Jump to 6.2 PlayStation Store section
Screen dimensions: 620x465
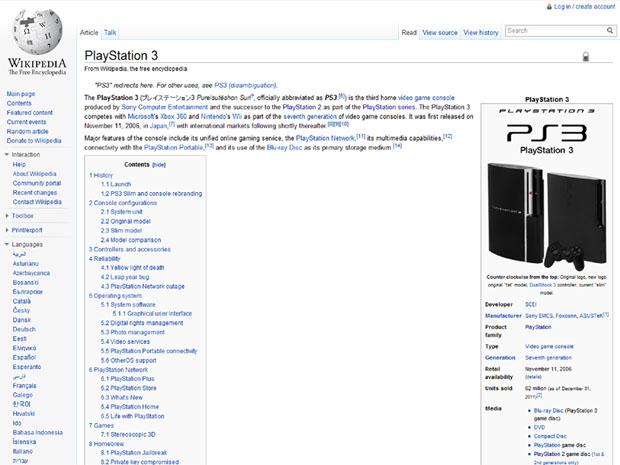click(129, 388)
